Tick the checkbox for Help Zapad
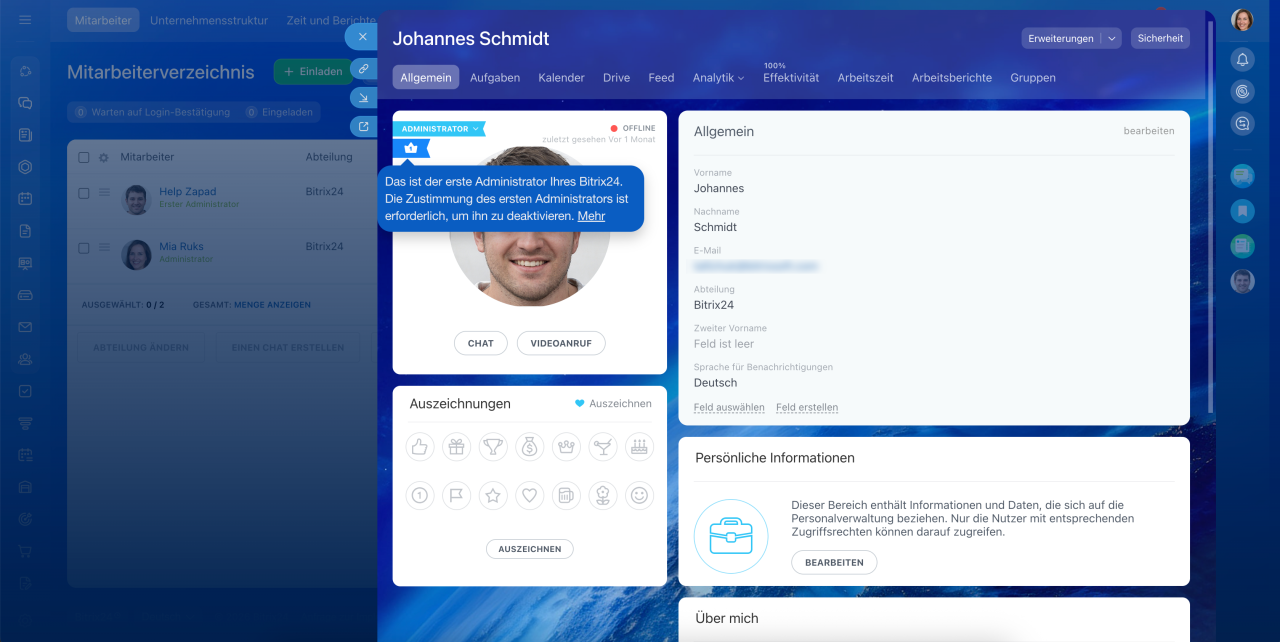This screenshot has width=1280, height=642. point(84,193)
